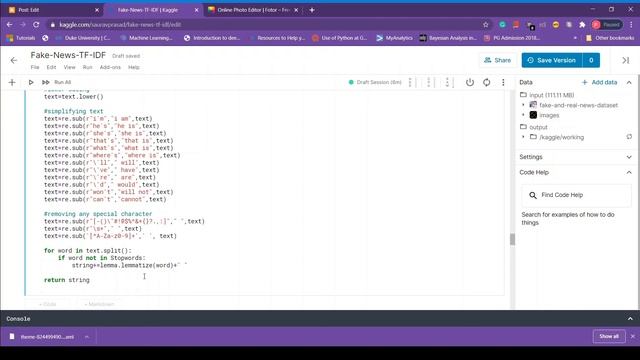Collapse the right sidebar panel
Screen dimensions: 640x360
click(626, 60)
